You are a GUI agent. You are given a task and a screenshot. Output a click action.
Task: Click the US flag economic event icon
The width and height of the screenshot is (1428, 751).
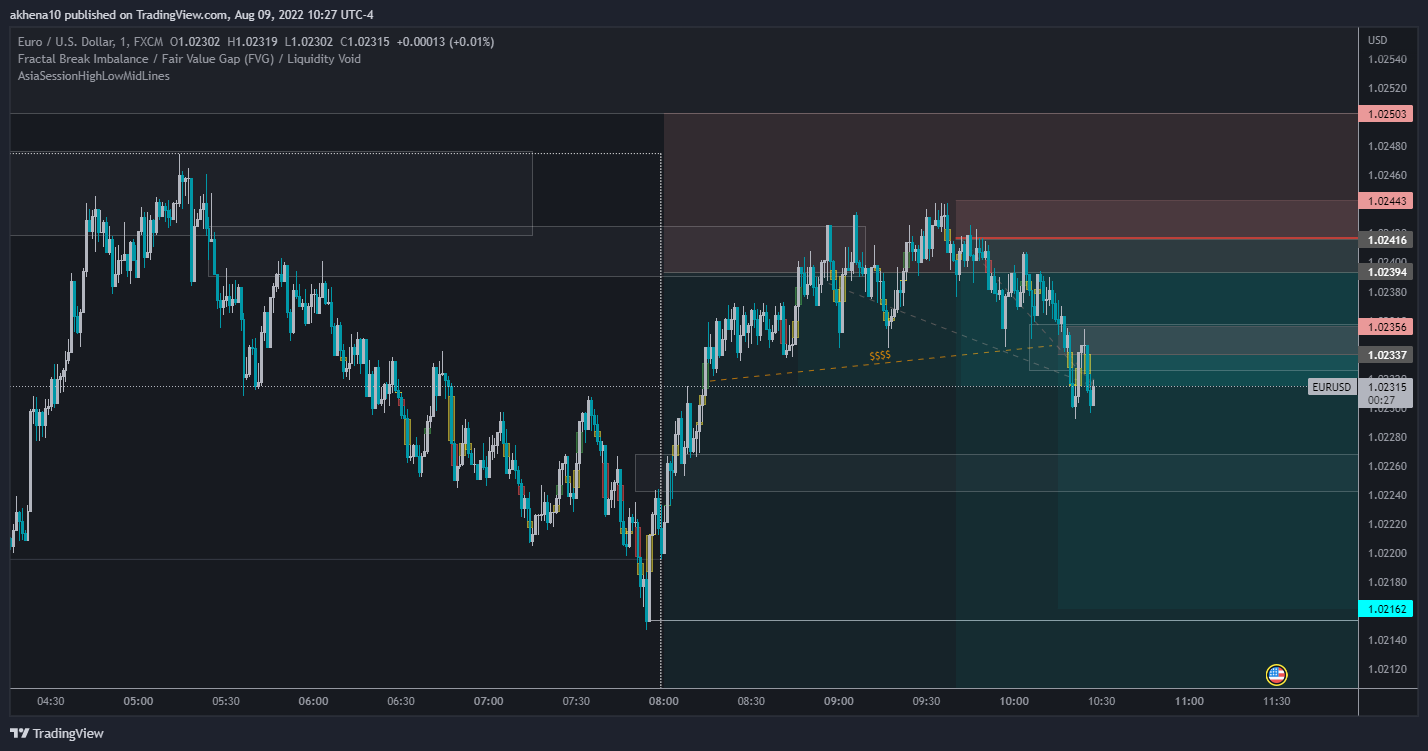(x=1276, y=675)
